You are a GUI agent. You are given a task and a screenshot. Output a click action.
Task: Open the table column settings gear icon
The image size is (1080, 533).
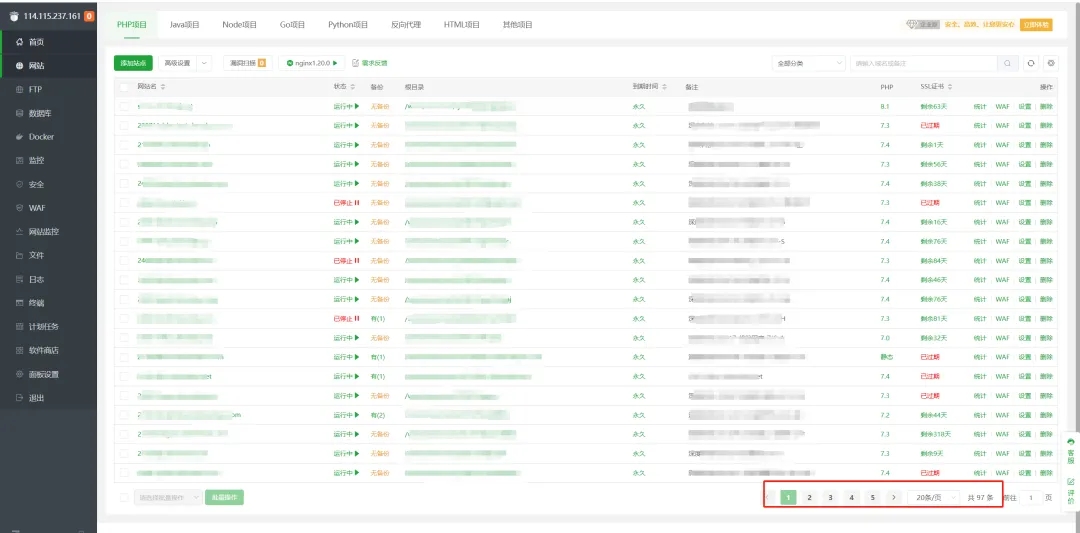(1049, 63)
